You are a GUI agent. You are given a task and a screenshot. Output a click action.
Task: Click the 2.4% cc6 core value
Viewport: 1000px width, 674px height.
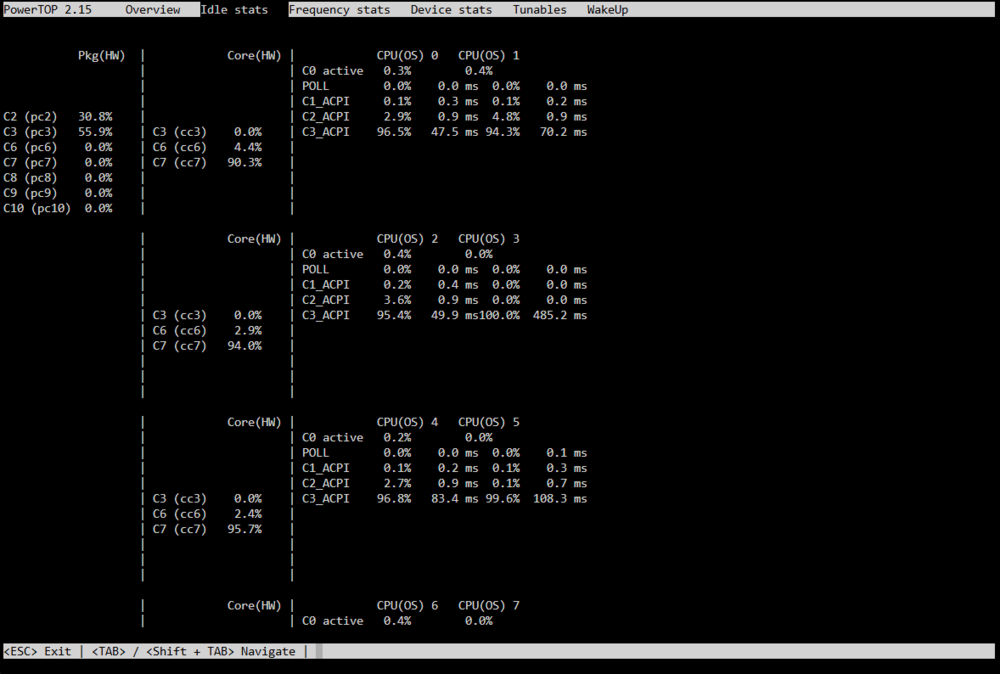247,514
